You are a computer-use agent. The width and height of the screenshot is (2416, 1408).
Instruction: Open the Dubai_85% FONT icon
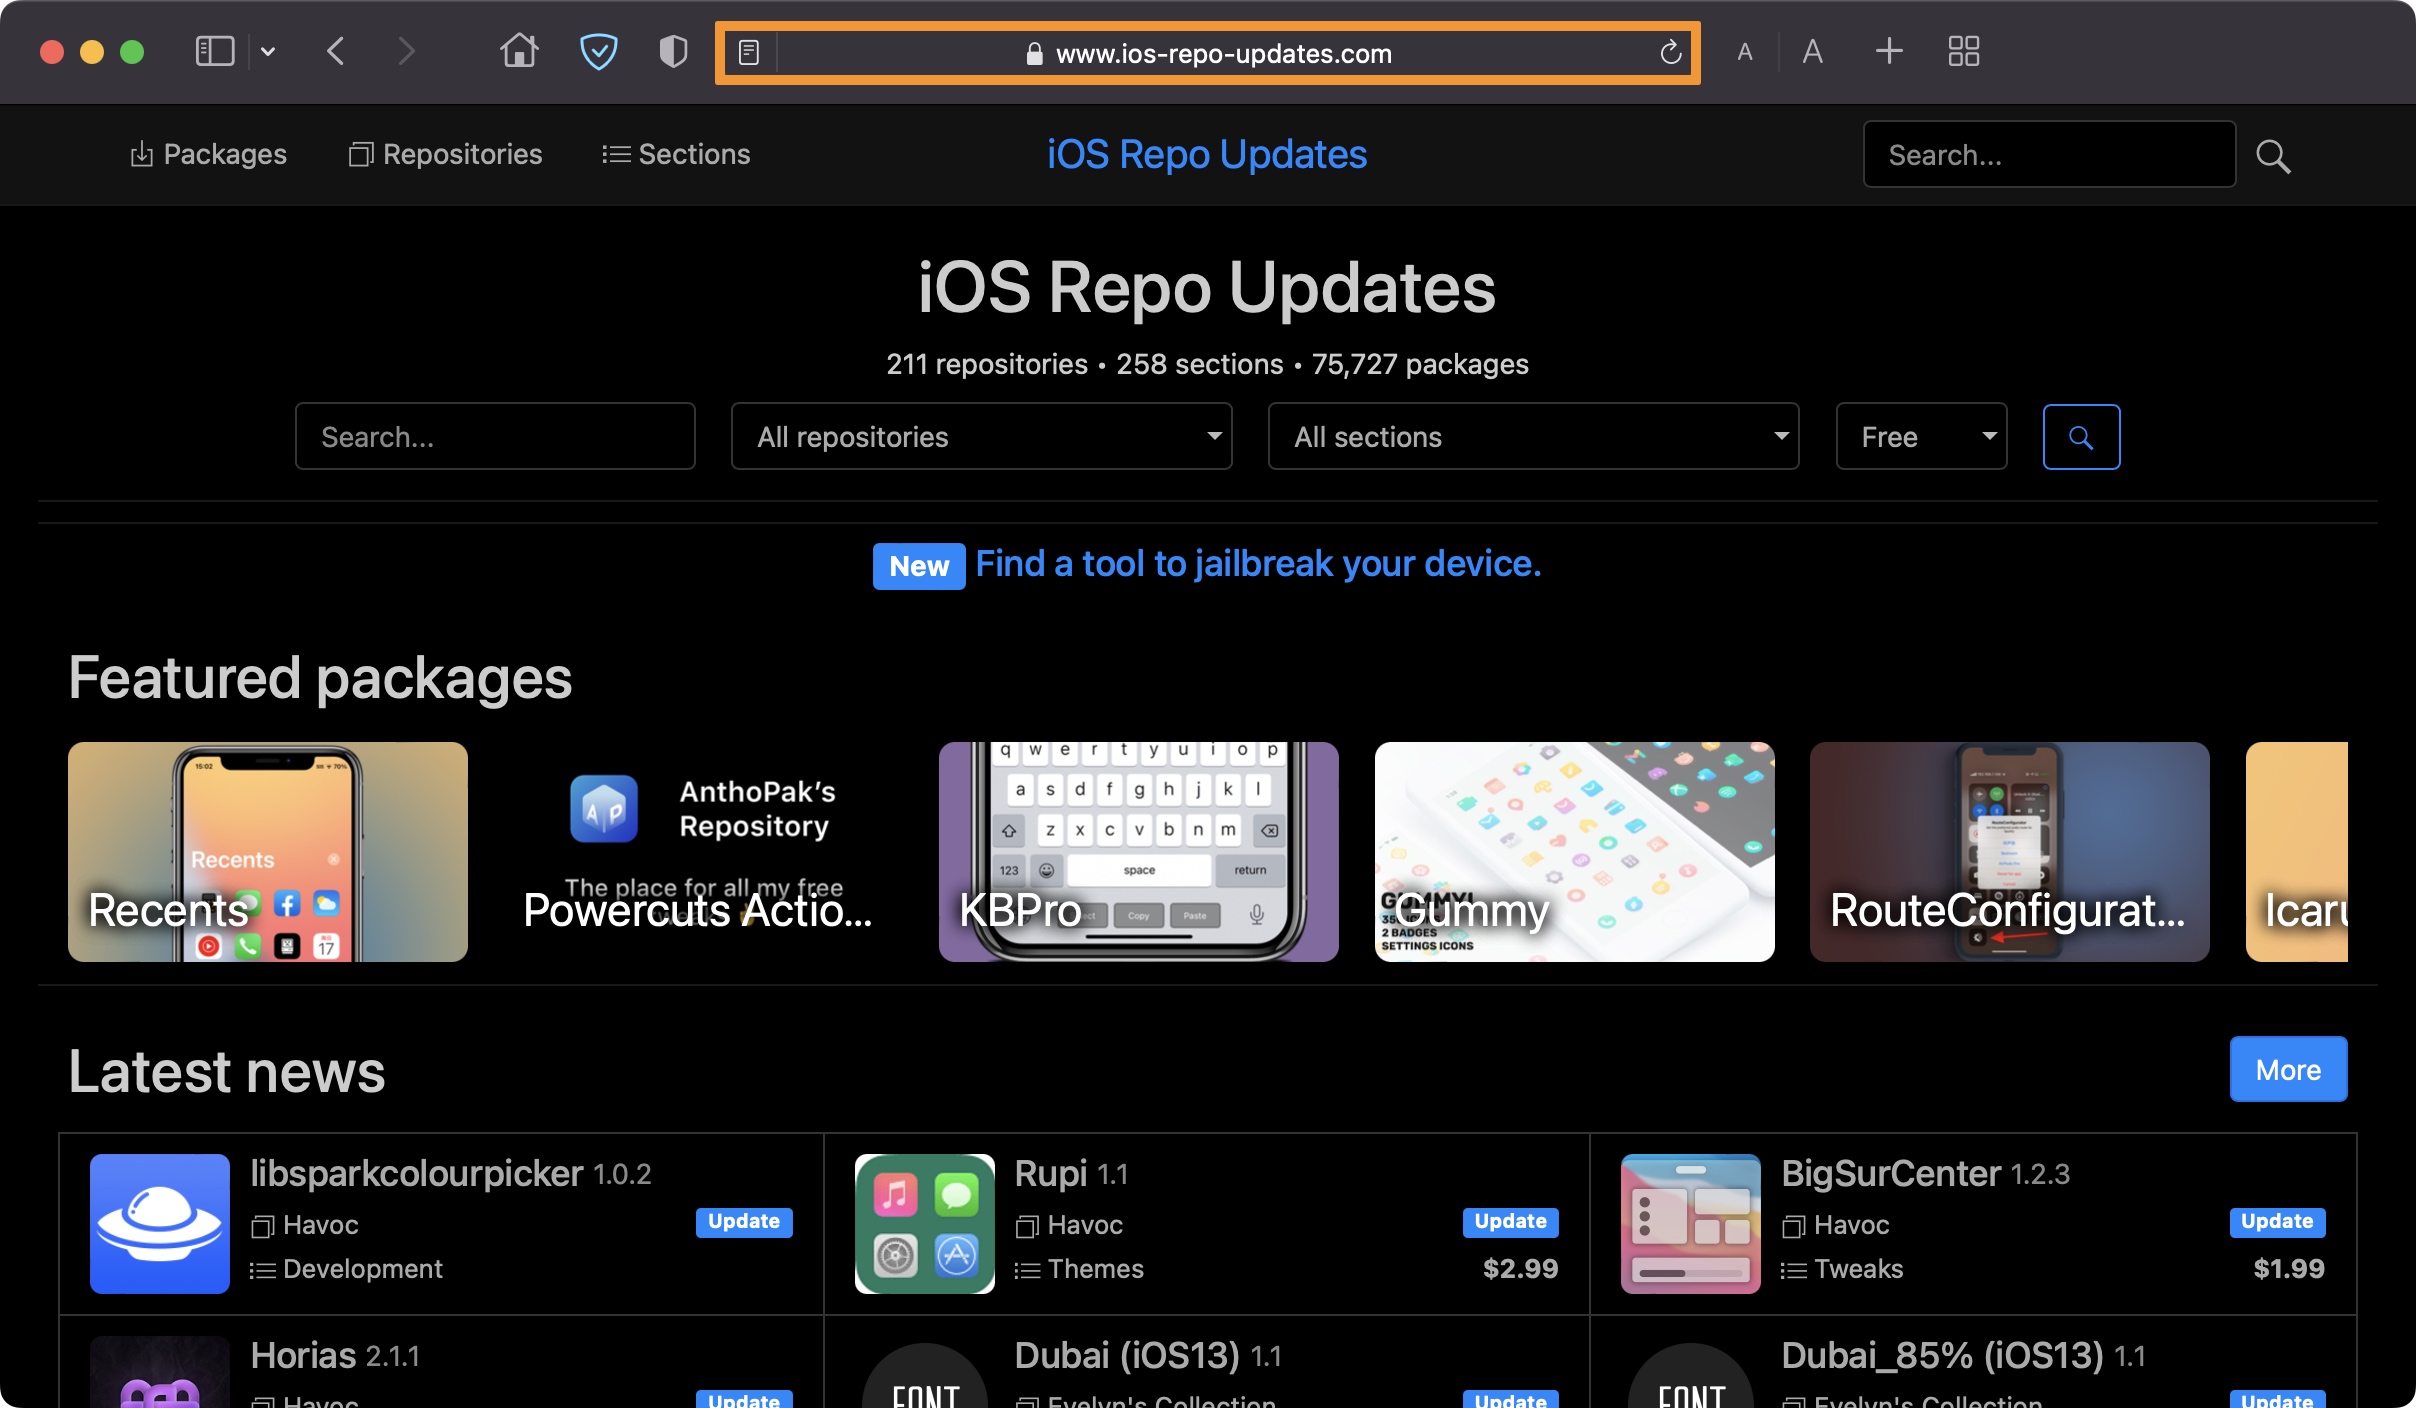pyautogui.click(x=1691, y=1376)
